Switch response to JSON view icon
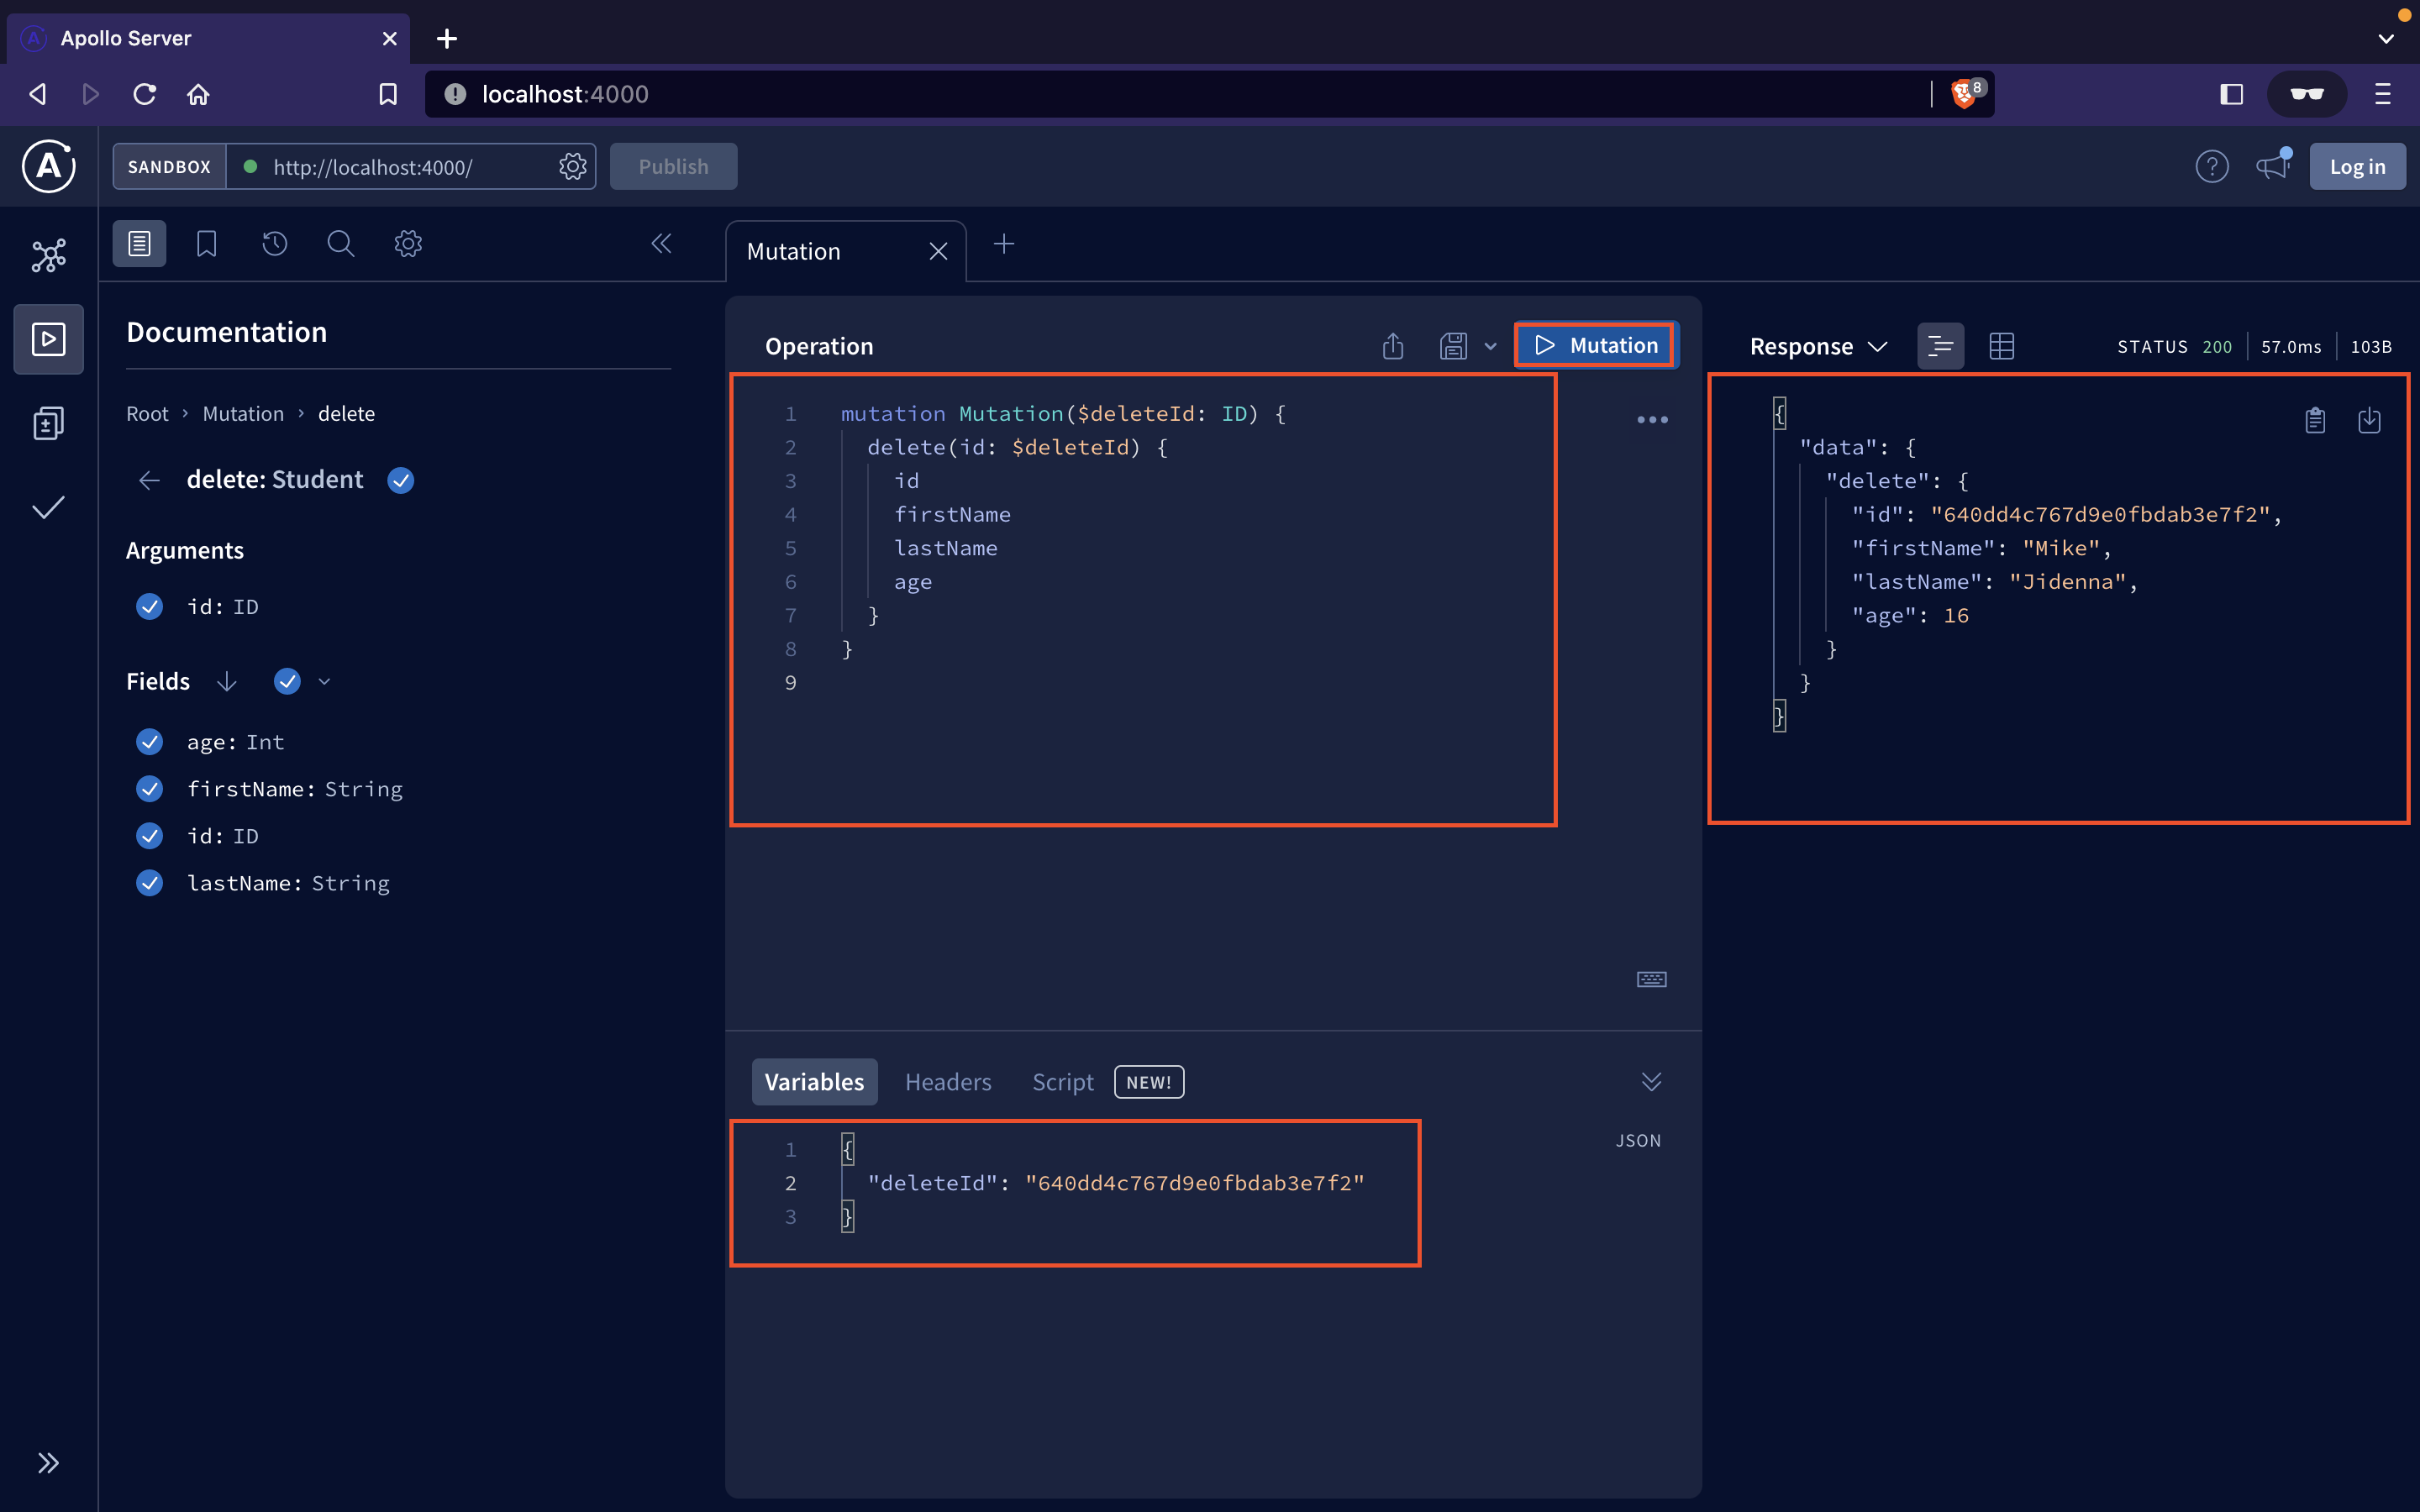 click(1940, 346)
